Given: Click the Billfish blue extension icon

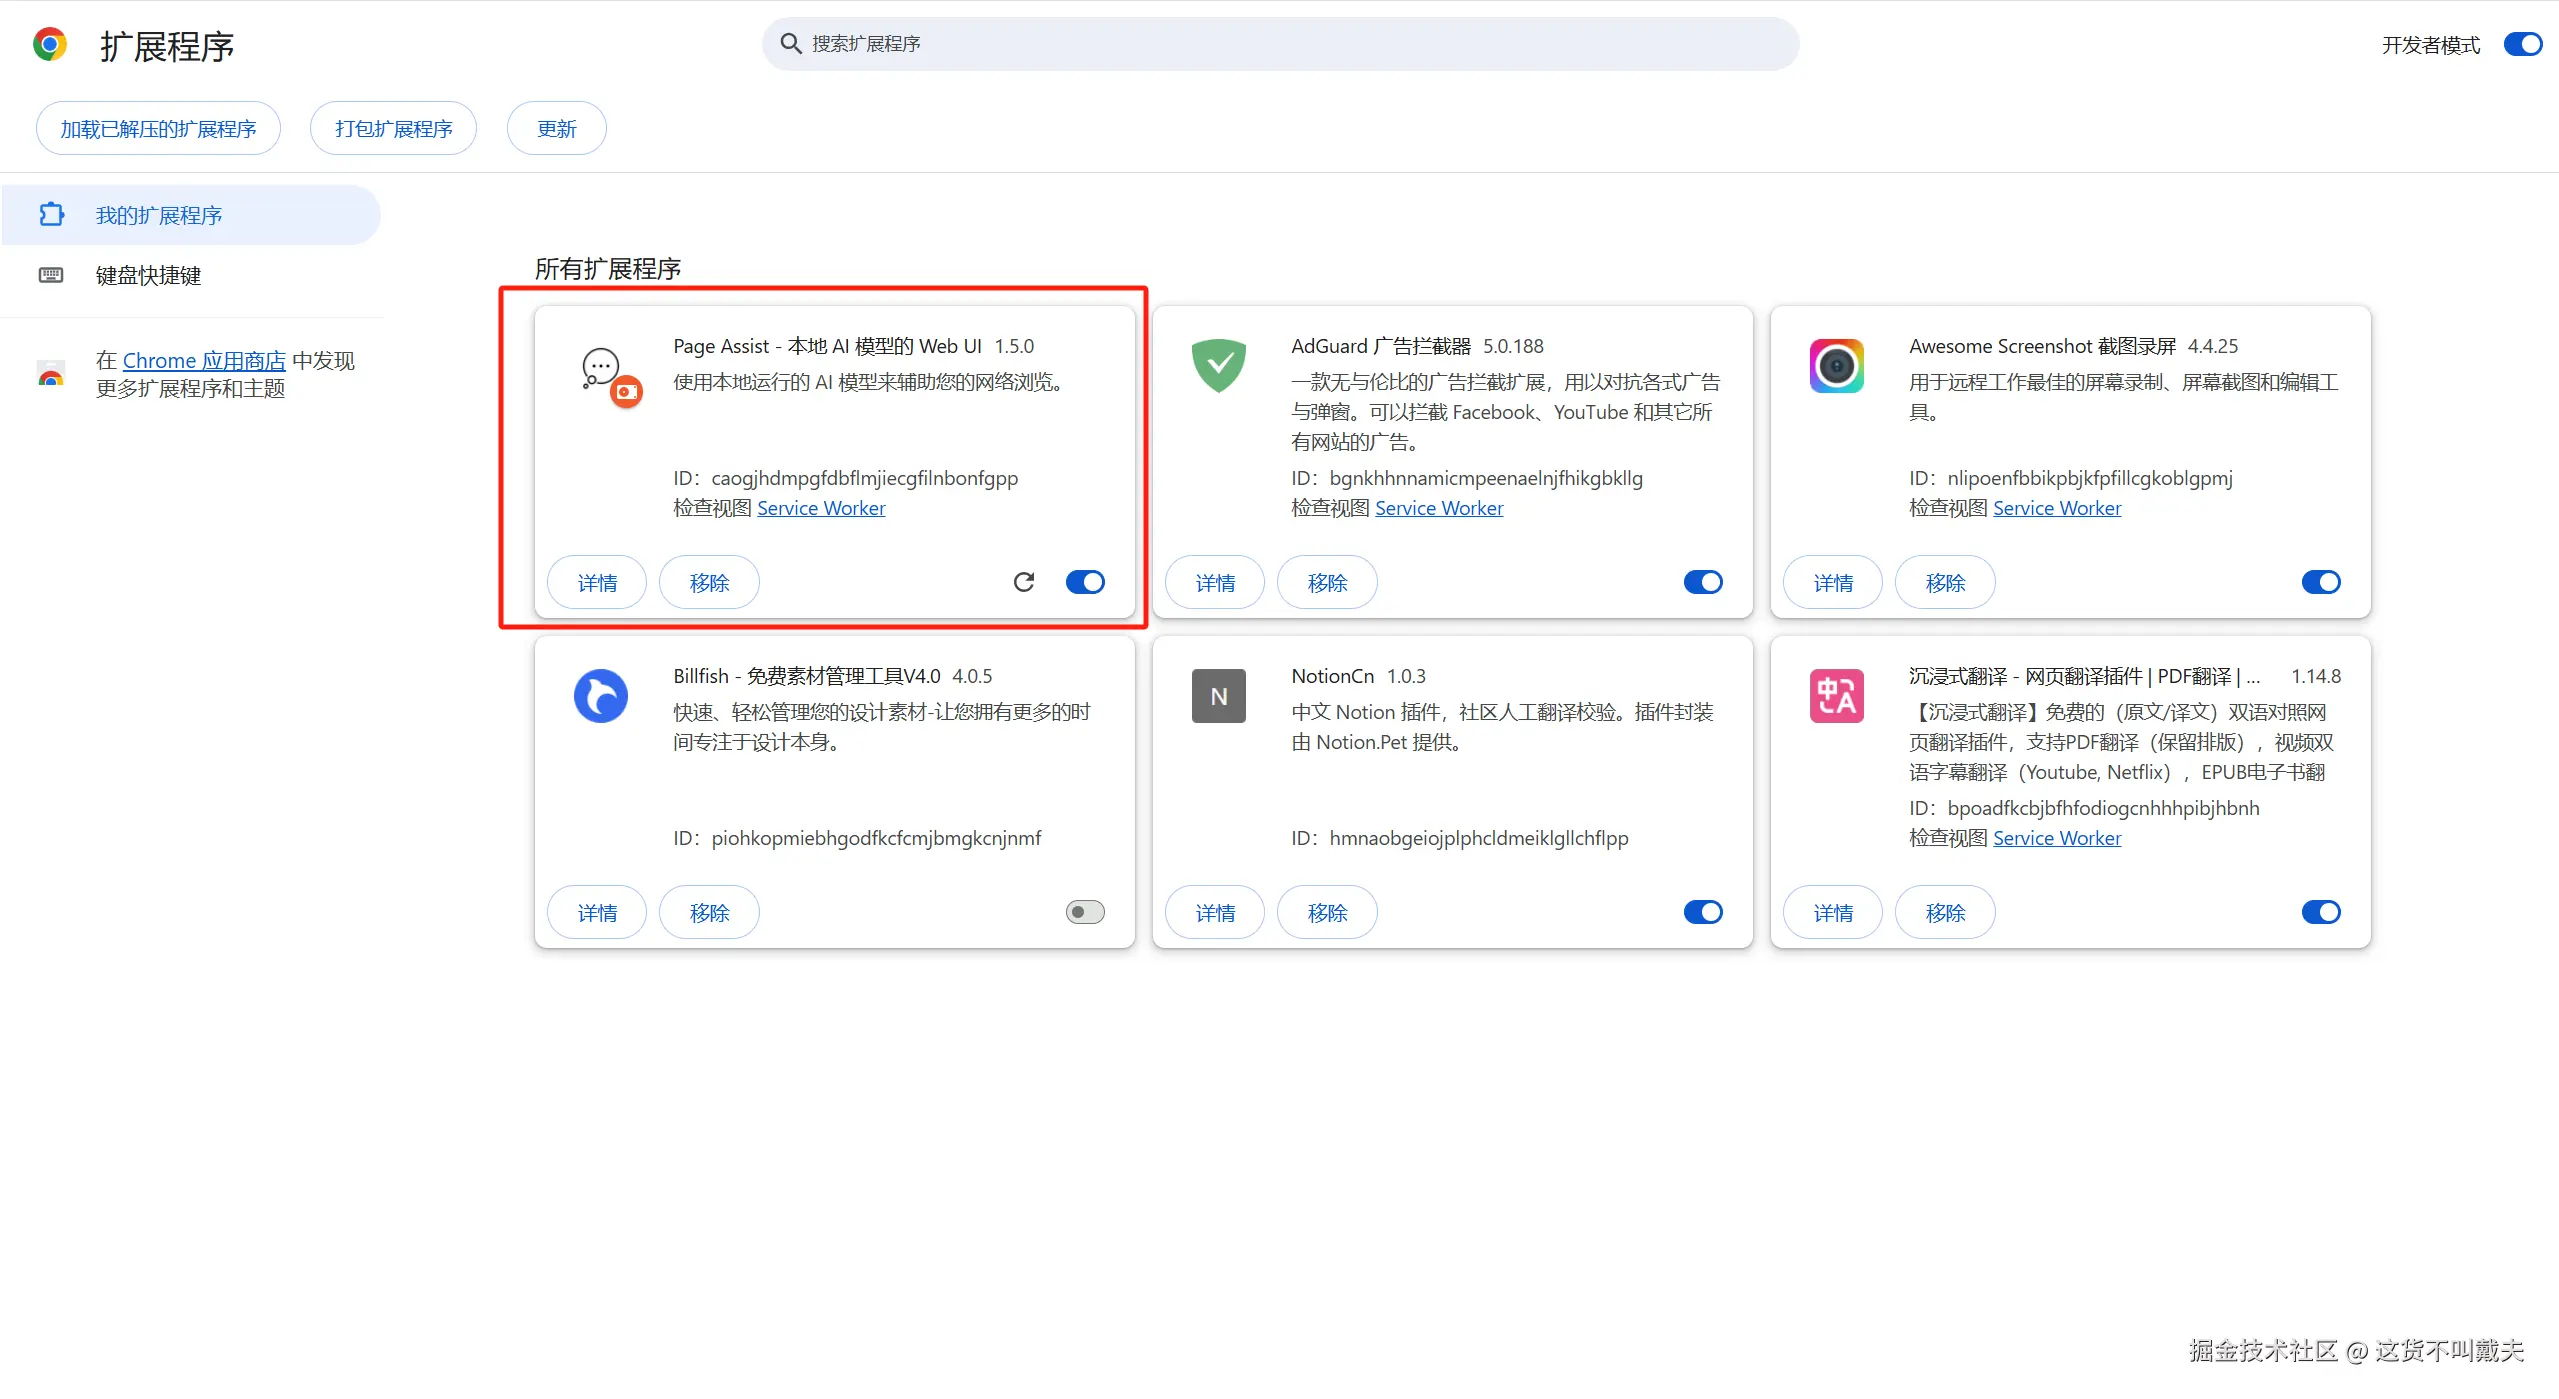Looking at the screenshot, I should click(601, 696).
